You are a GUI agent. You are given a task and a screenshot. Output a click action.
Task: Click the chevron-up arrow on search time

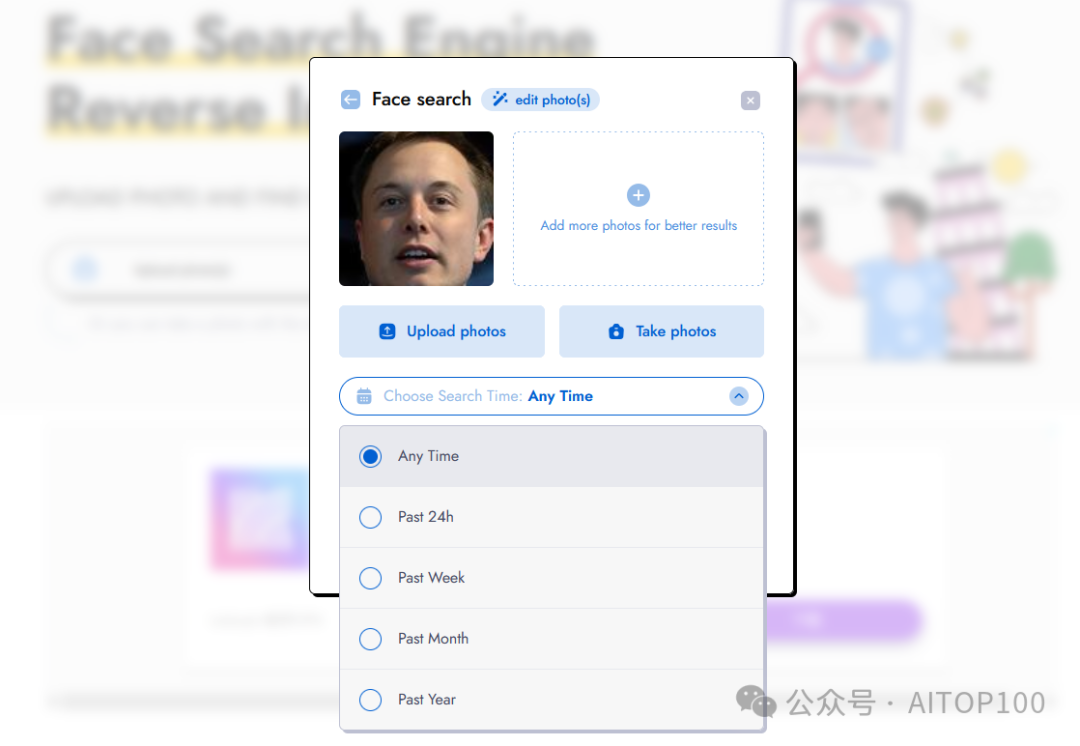click(x=738, y=396)
